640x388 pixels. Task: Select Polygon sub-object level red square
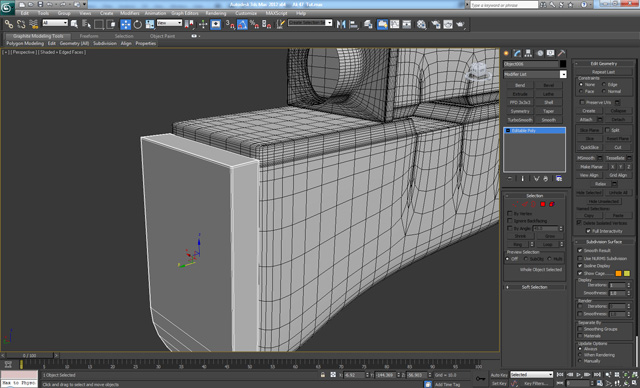543,204
